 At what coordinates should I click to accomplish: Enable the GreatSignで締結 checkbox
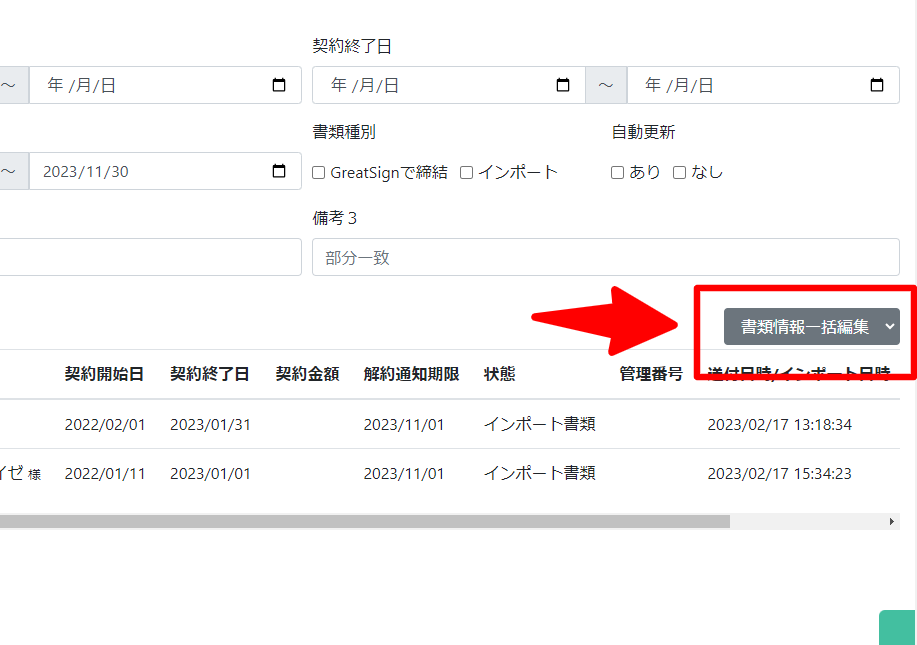point(319,172)
